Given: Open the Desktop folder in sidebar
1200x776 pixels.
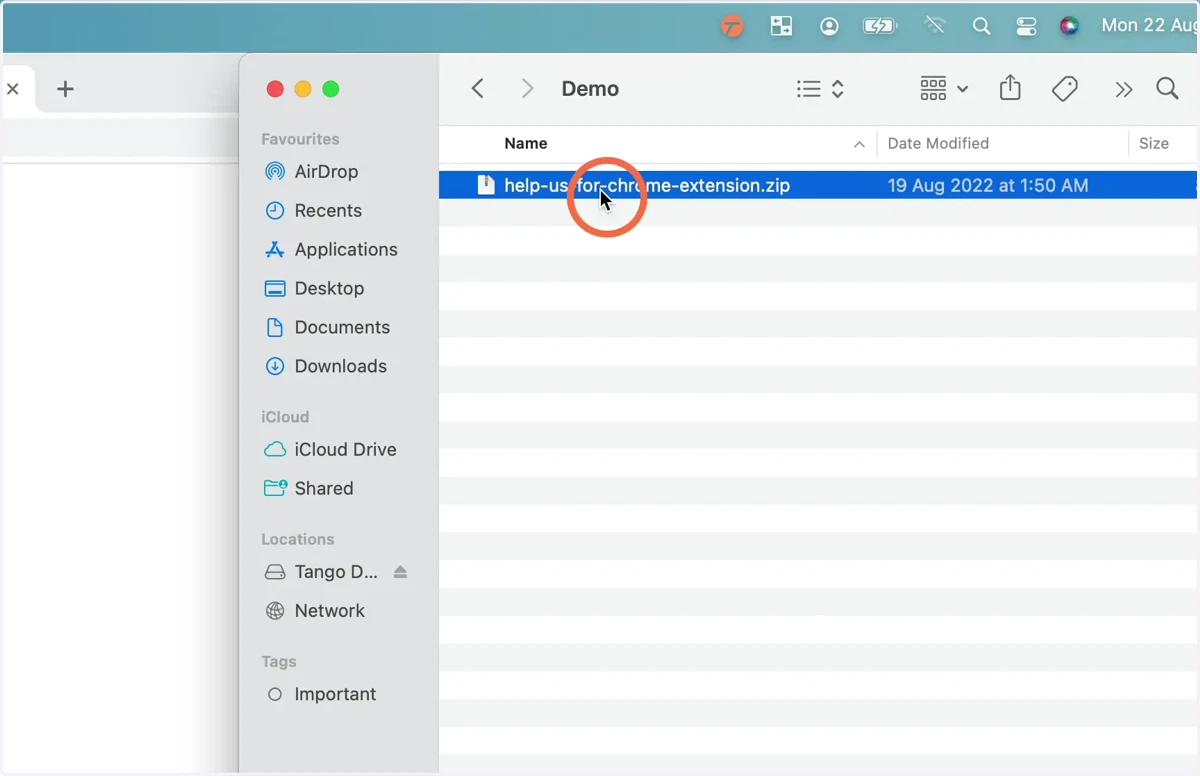Looking at the screenshot, I should tap(314, 289).
